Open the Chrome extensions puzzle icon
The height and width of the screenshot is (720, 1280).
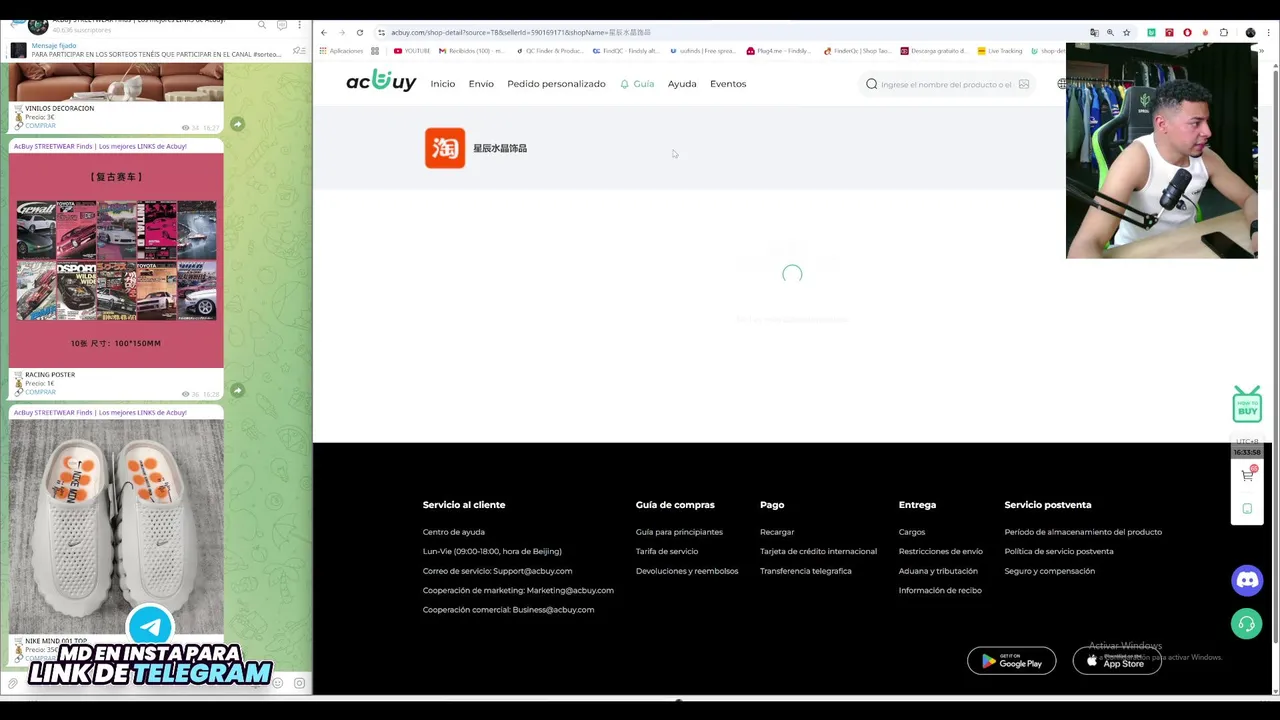coord(1224,32)
